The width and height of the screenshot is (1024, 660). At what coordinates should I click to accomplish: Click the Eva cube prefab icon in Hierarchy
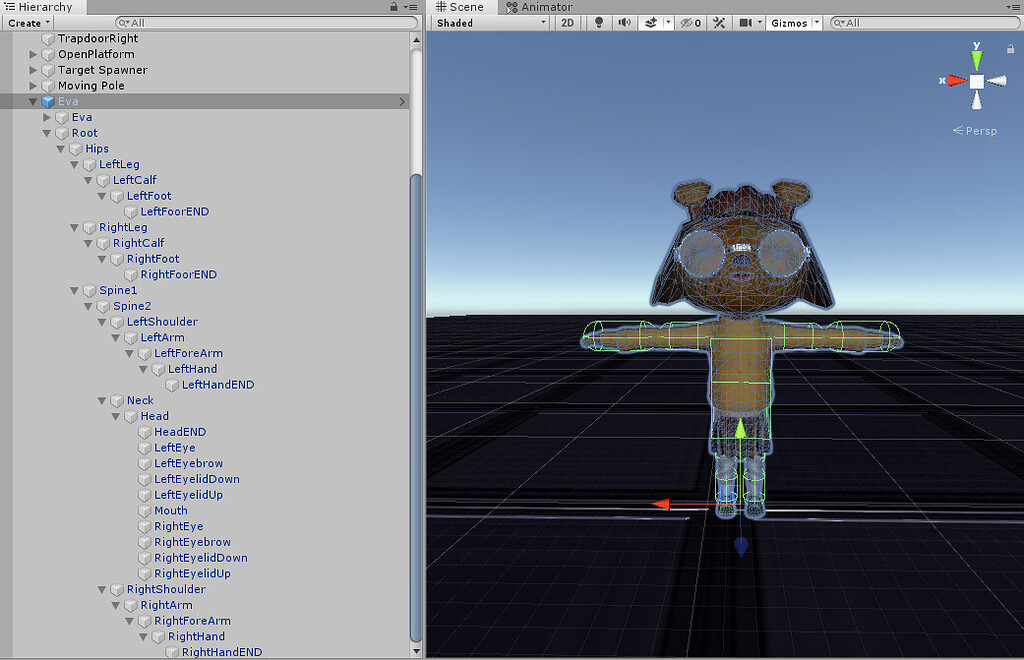click(47, 101)
